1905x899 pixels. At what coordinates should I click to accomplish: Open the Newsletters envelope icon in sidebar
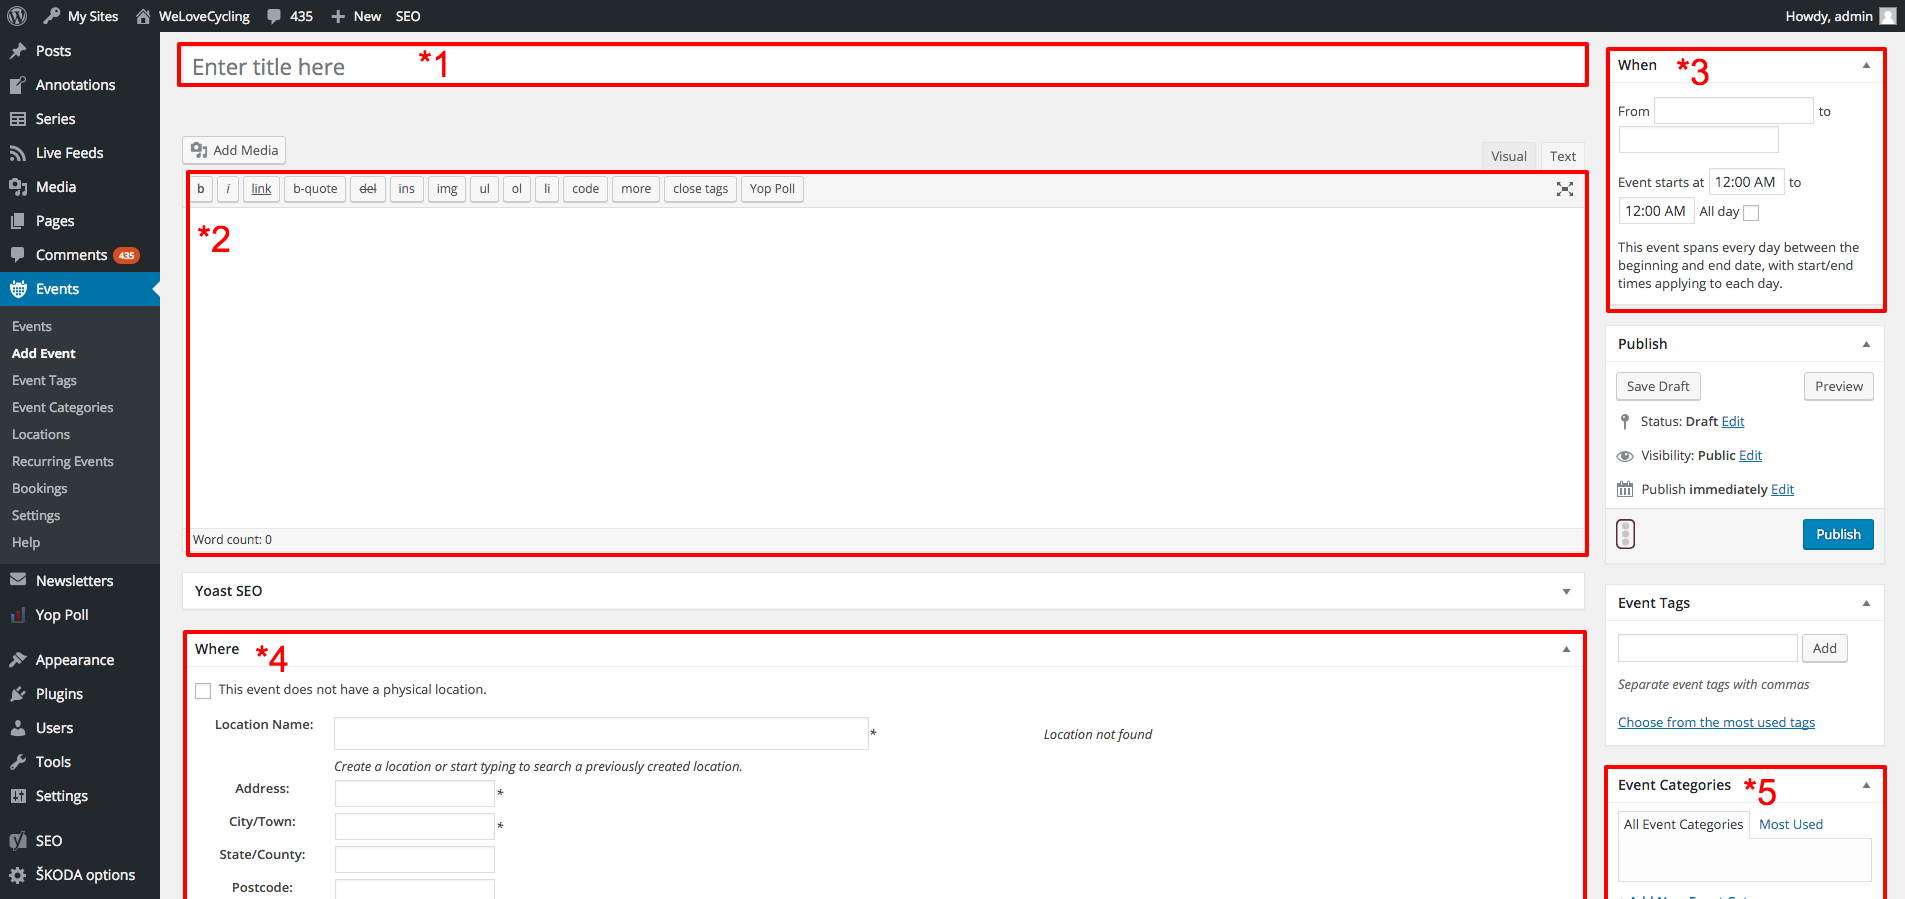click(18, 580)
